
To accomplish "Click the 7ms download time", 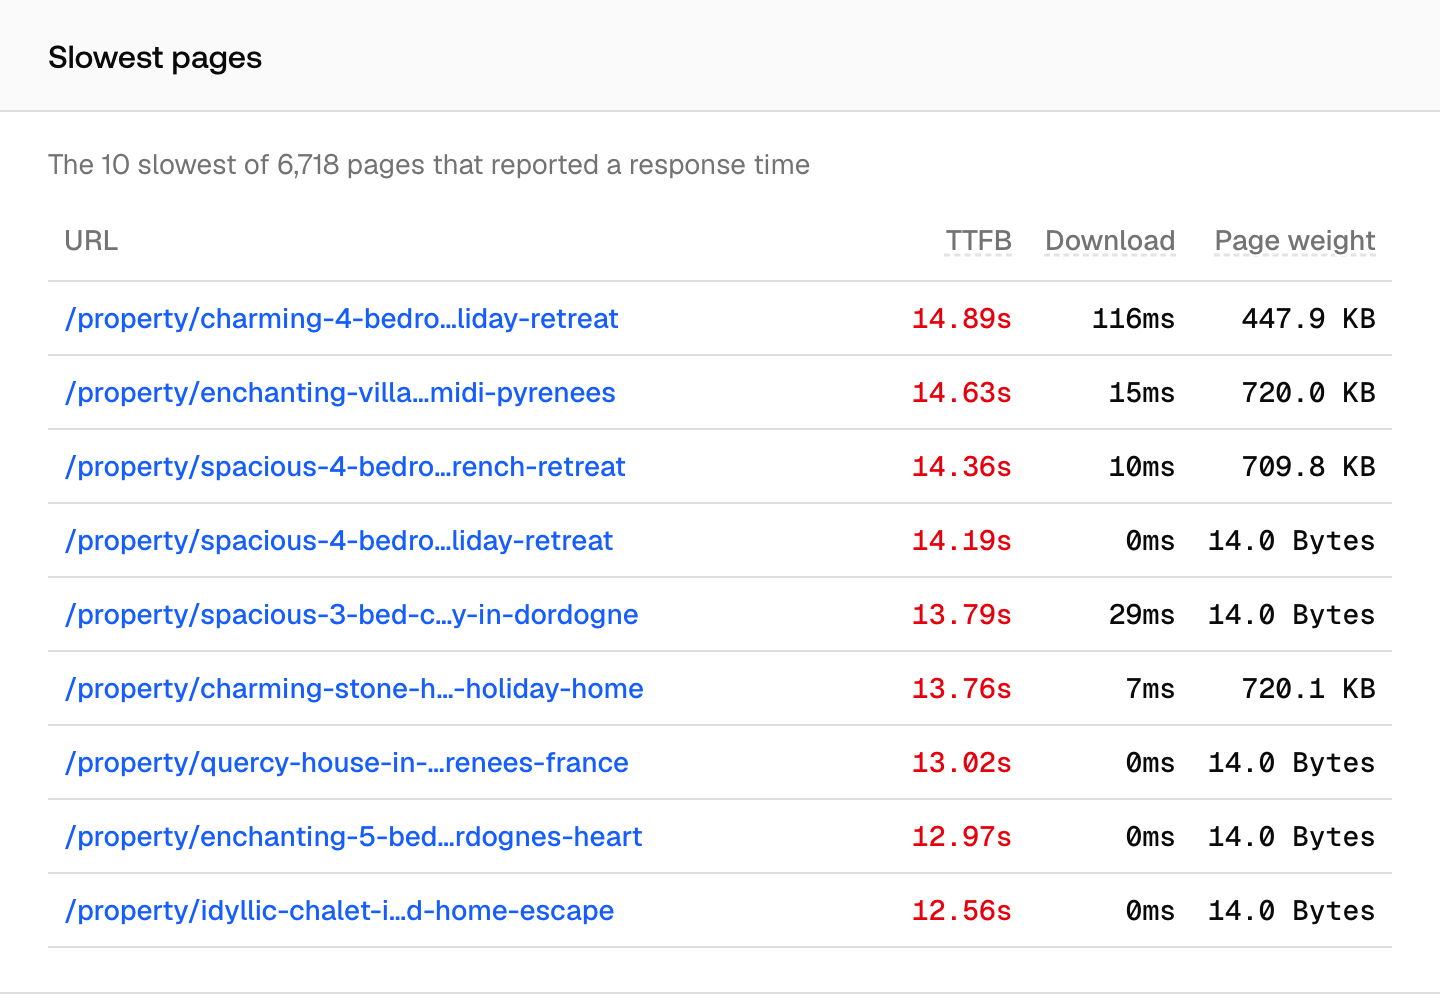I will [1150, 688].
